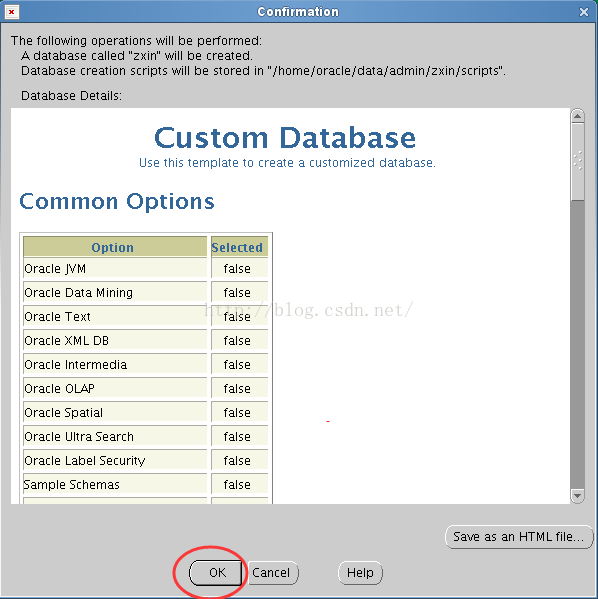Click the Oracle Label Security row

(146, 460)
